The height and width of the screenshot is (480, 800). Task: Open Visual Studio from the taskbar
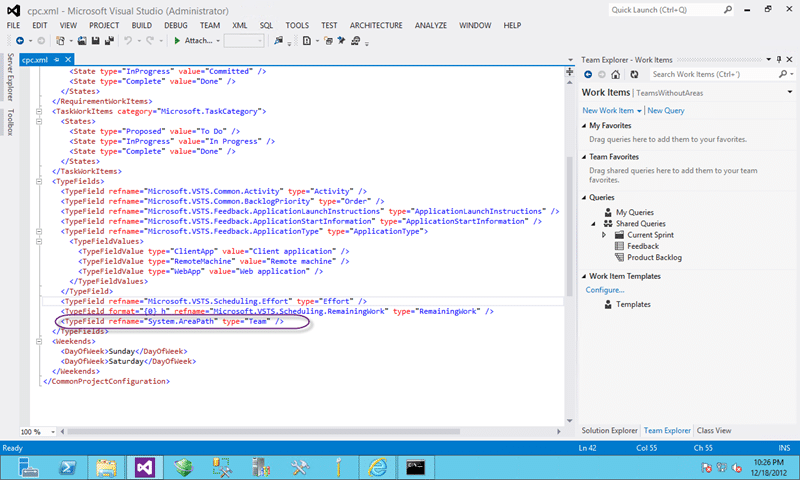coord(144,467)
